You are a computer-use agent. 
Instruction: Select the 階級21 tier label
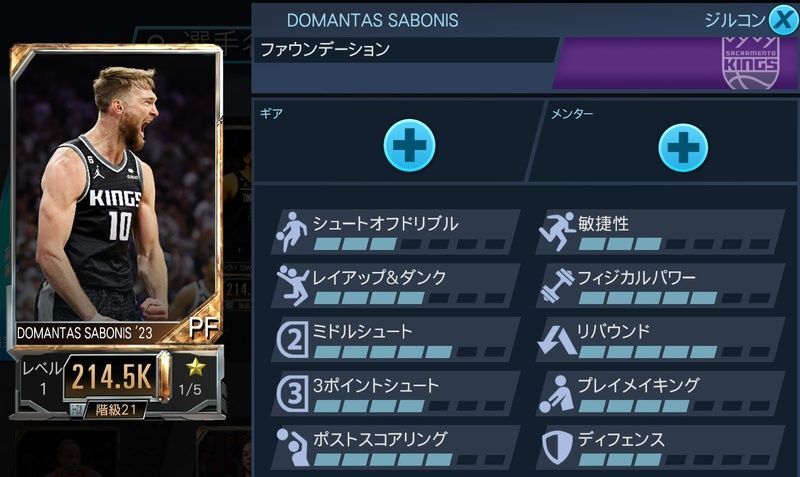pos(116,409)
